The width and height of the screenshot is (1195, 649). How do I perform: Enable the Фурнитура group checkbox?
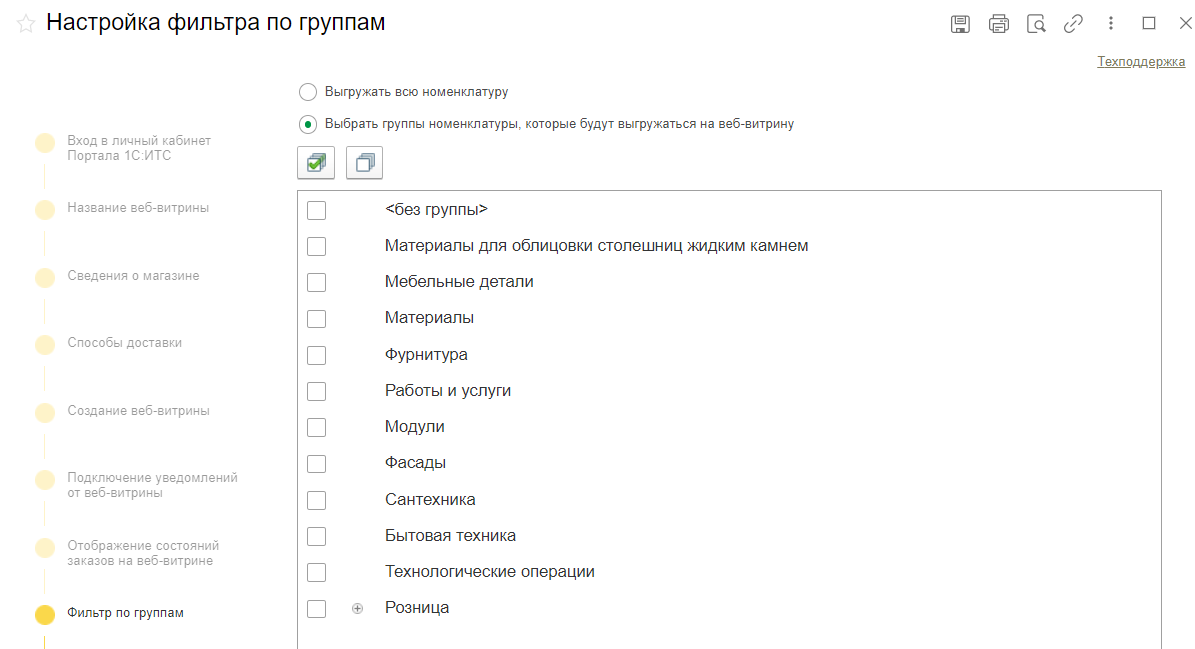click(x=317, y=355)
